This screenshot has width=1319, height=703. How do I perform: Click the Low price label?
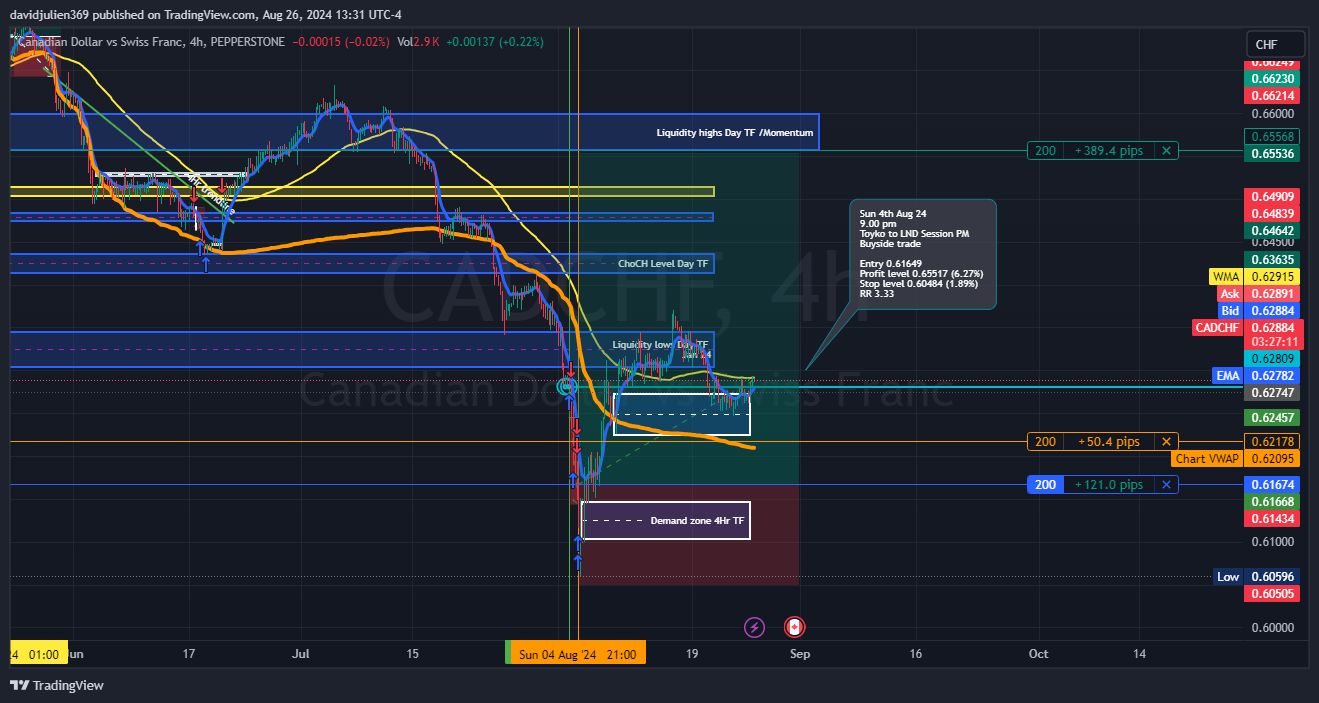[1228, 577]
